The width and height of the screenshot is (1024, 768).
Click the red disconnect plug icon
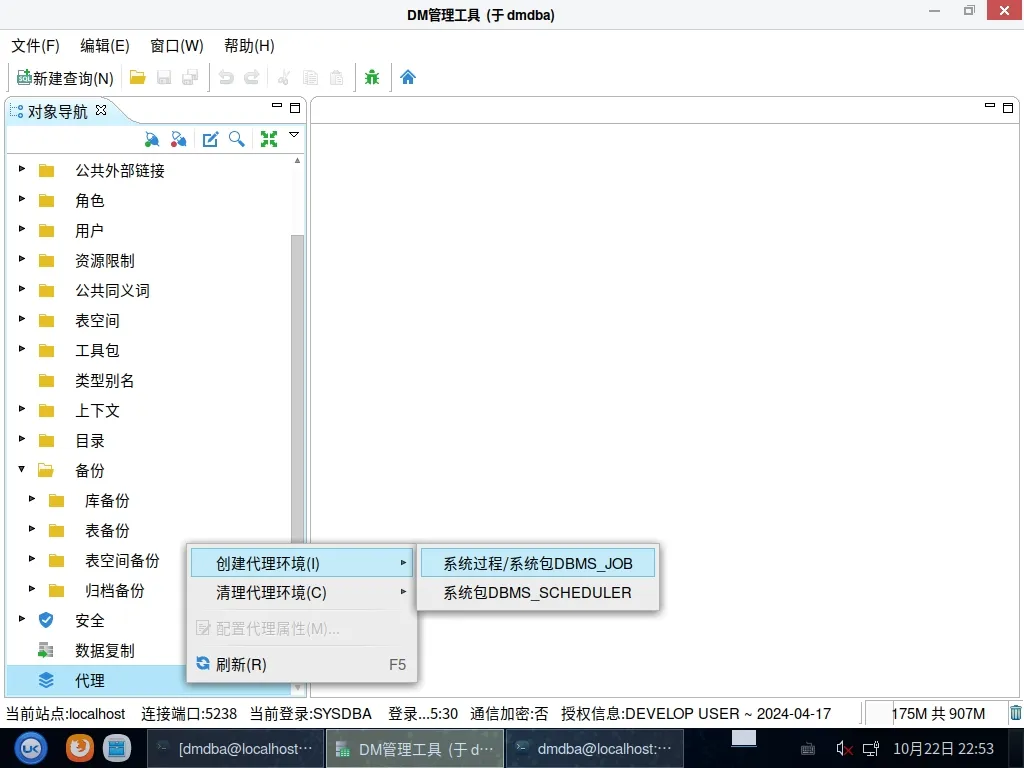click(x=178, y=139)
